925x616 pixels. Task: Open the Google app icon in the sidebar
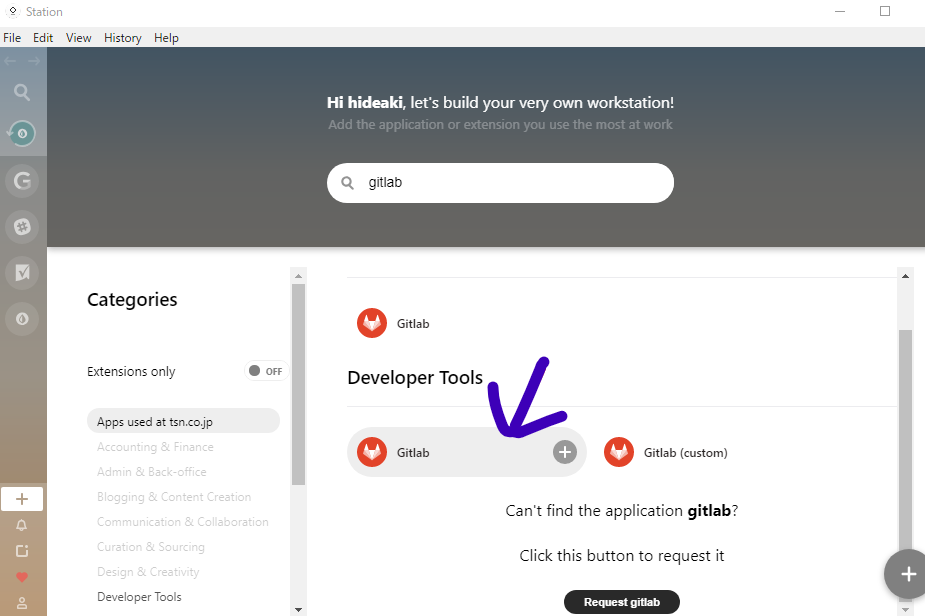click(22, 181)
